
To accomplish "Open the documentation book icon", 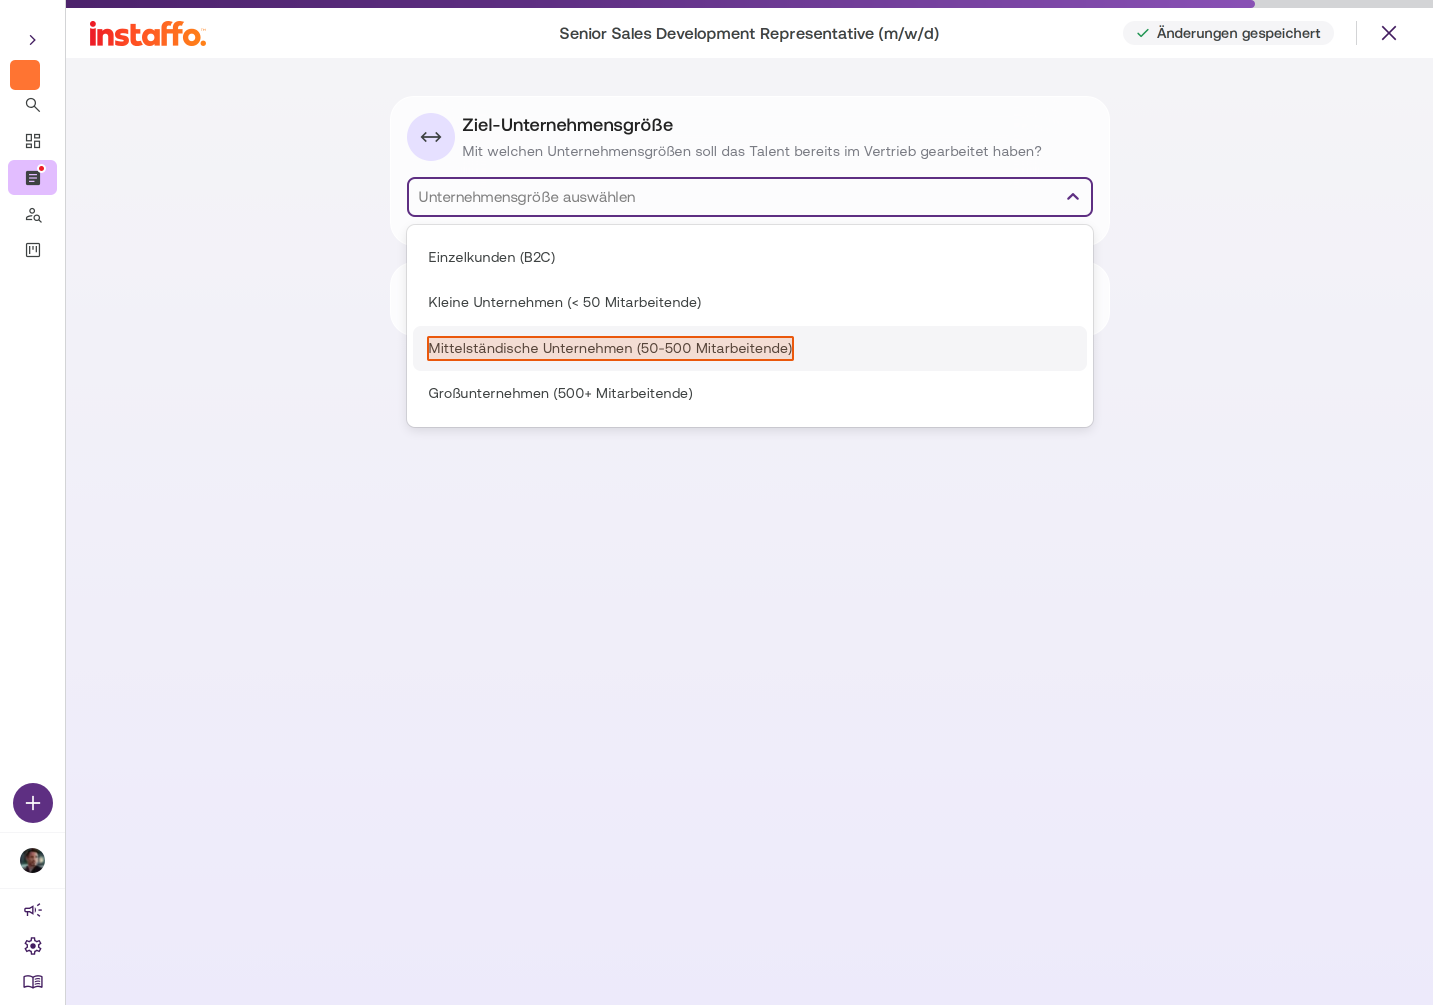I will (x=33, y=982).
